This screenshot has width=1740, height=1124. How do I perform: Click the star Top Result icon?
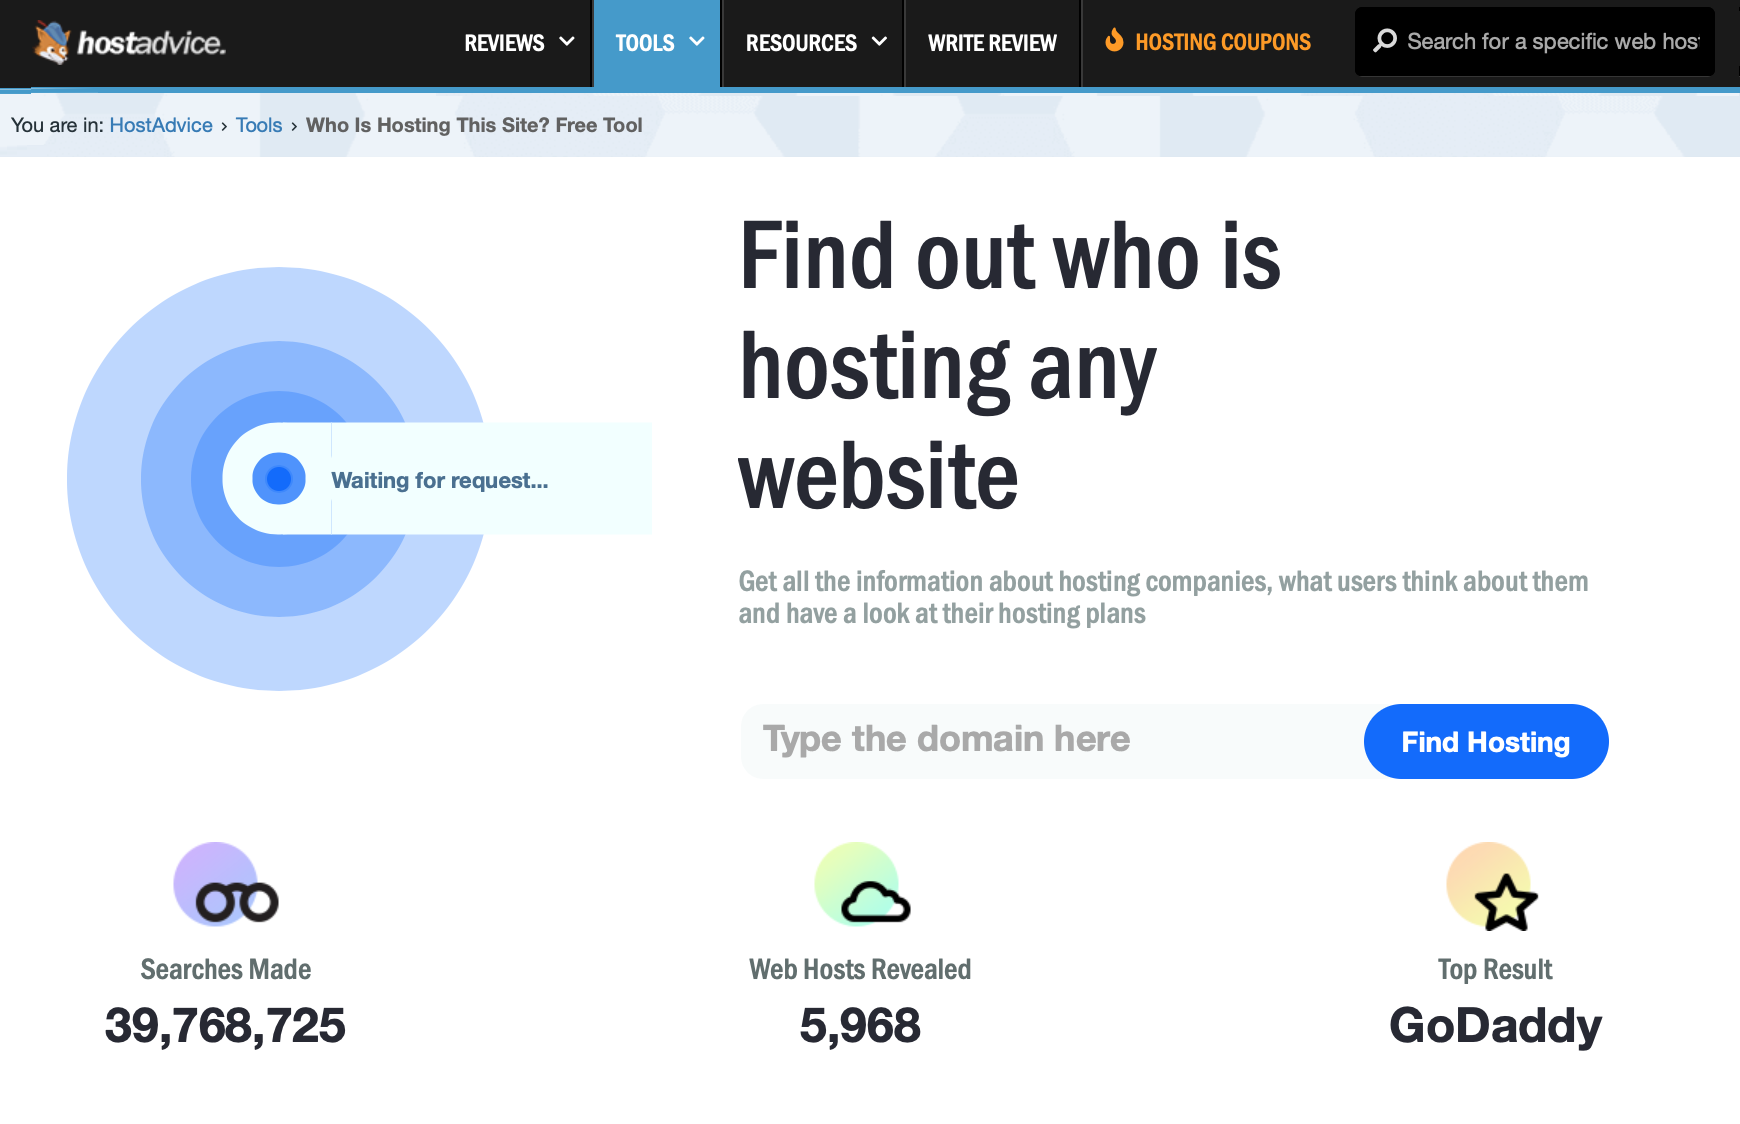click(1493, 887)
